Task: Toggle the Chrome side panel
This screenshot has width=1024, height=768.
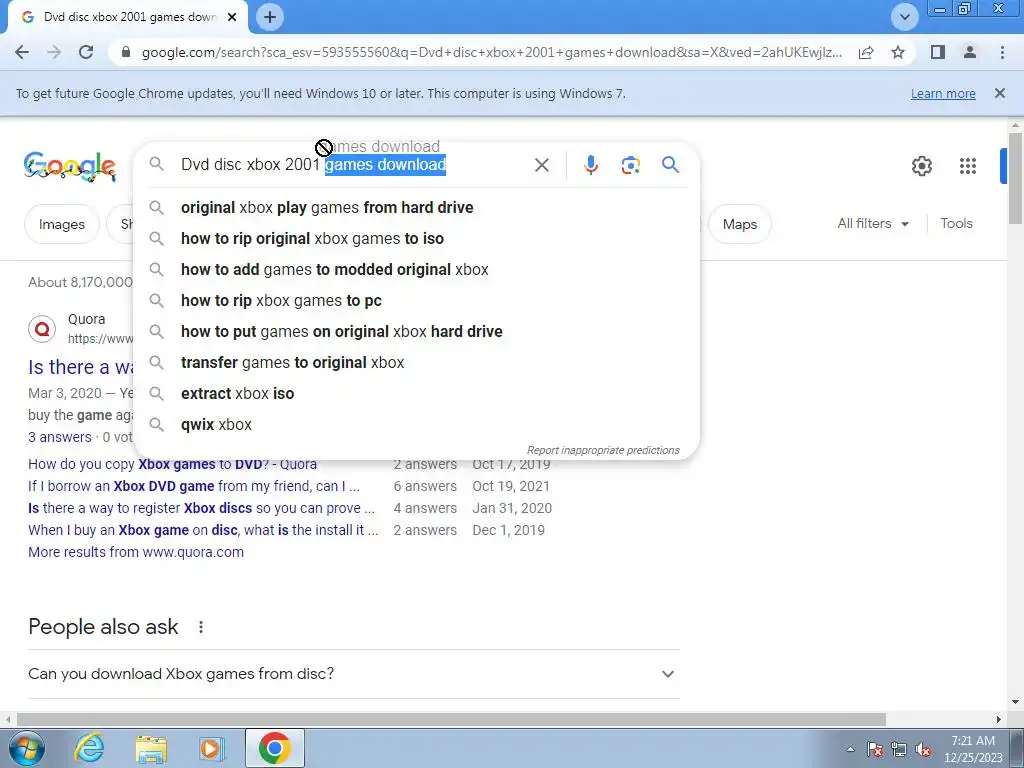Action: (x=938, y=52)
